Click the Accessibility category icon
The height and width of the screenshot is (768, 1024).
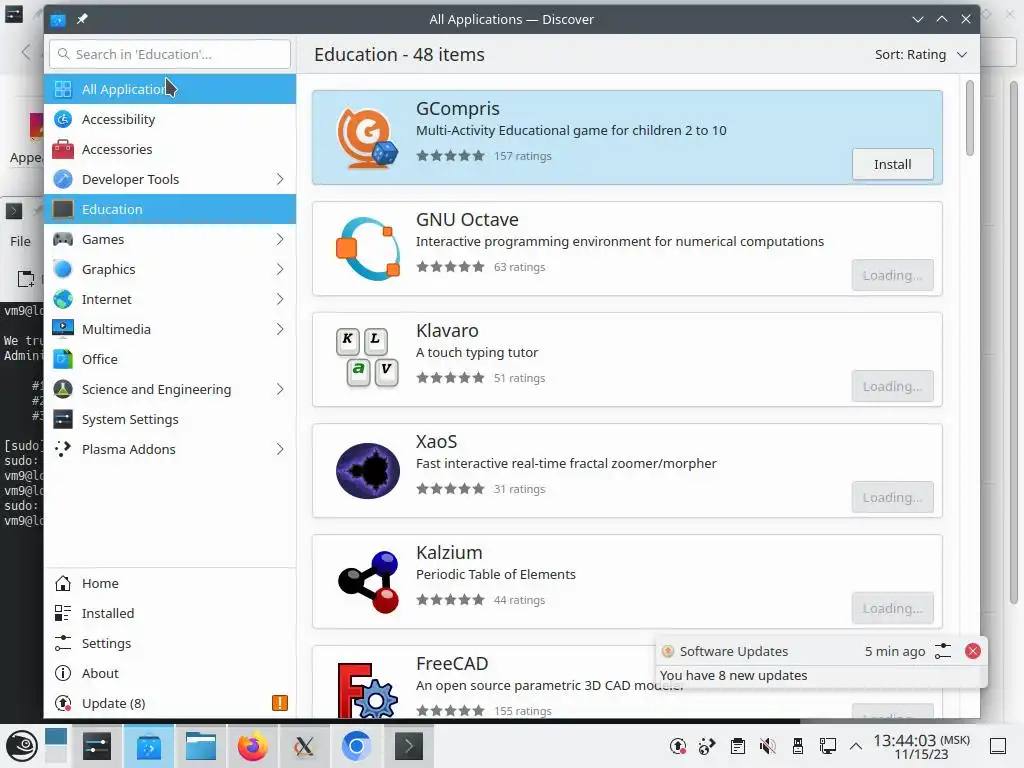click(x=63, y=120)
